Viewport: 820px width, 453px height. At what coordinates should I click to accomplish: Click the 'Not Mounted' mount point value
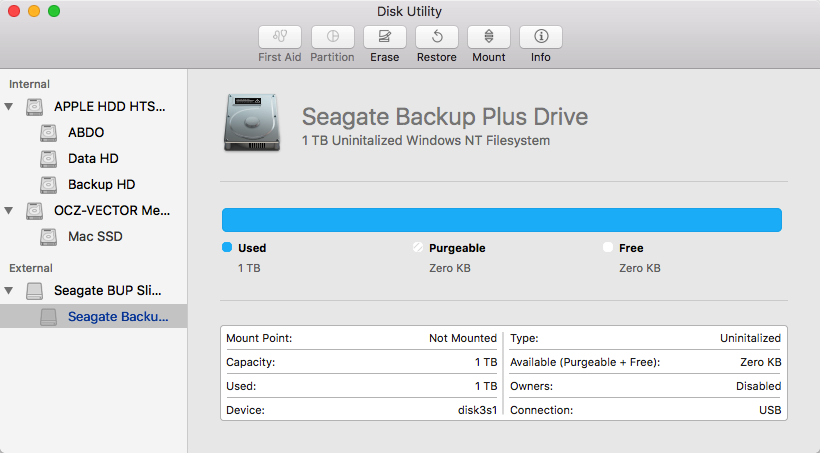pos(463,338)
